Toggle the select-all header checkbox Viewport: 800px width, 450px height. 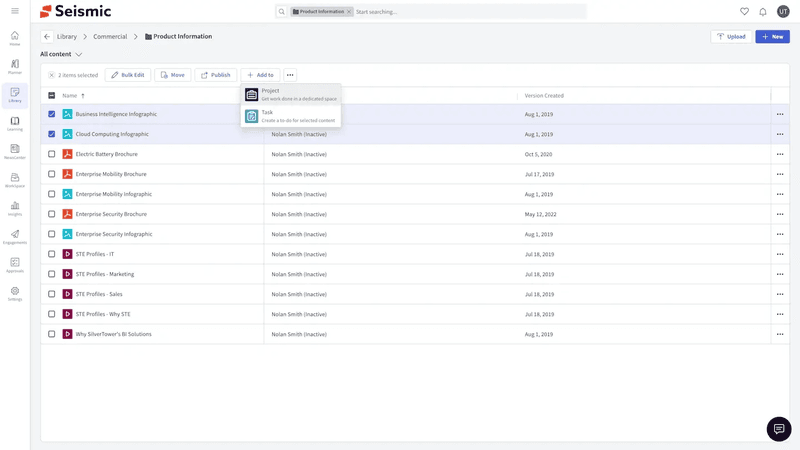(x=52, y=95)
